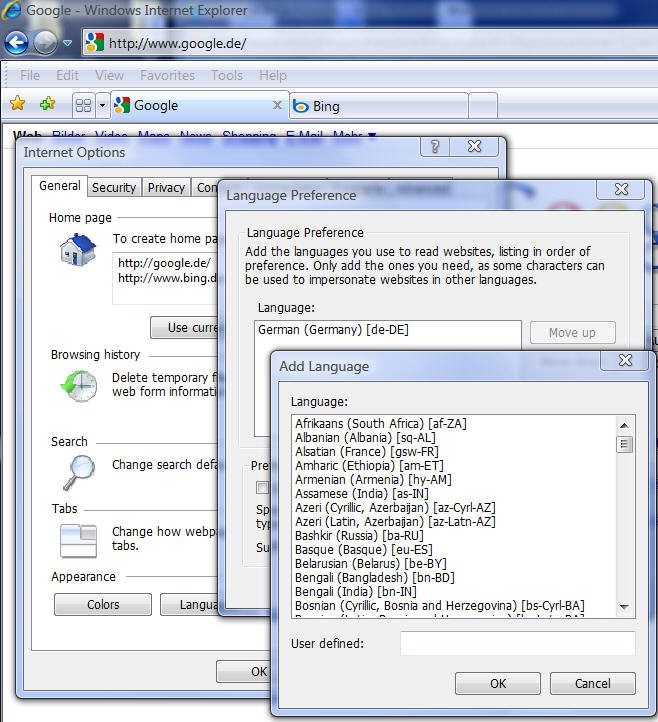Screen dimensions: 658x722
Task: Select Albanian (Albania) [sq-AL]
Action: point(365,437)
